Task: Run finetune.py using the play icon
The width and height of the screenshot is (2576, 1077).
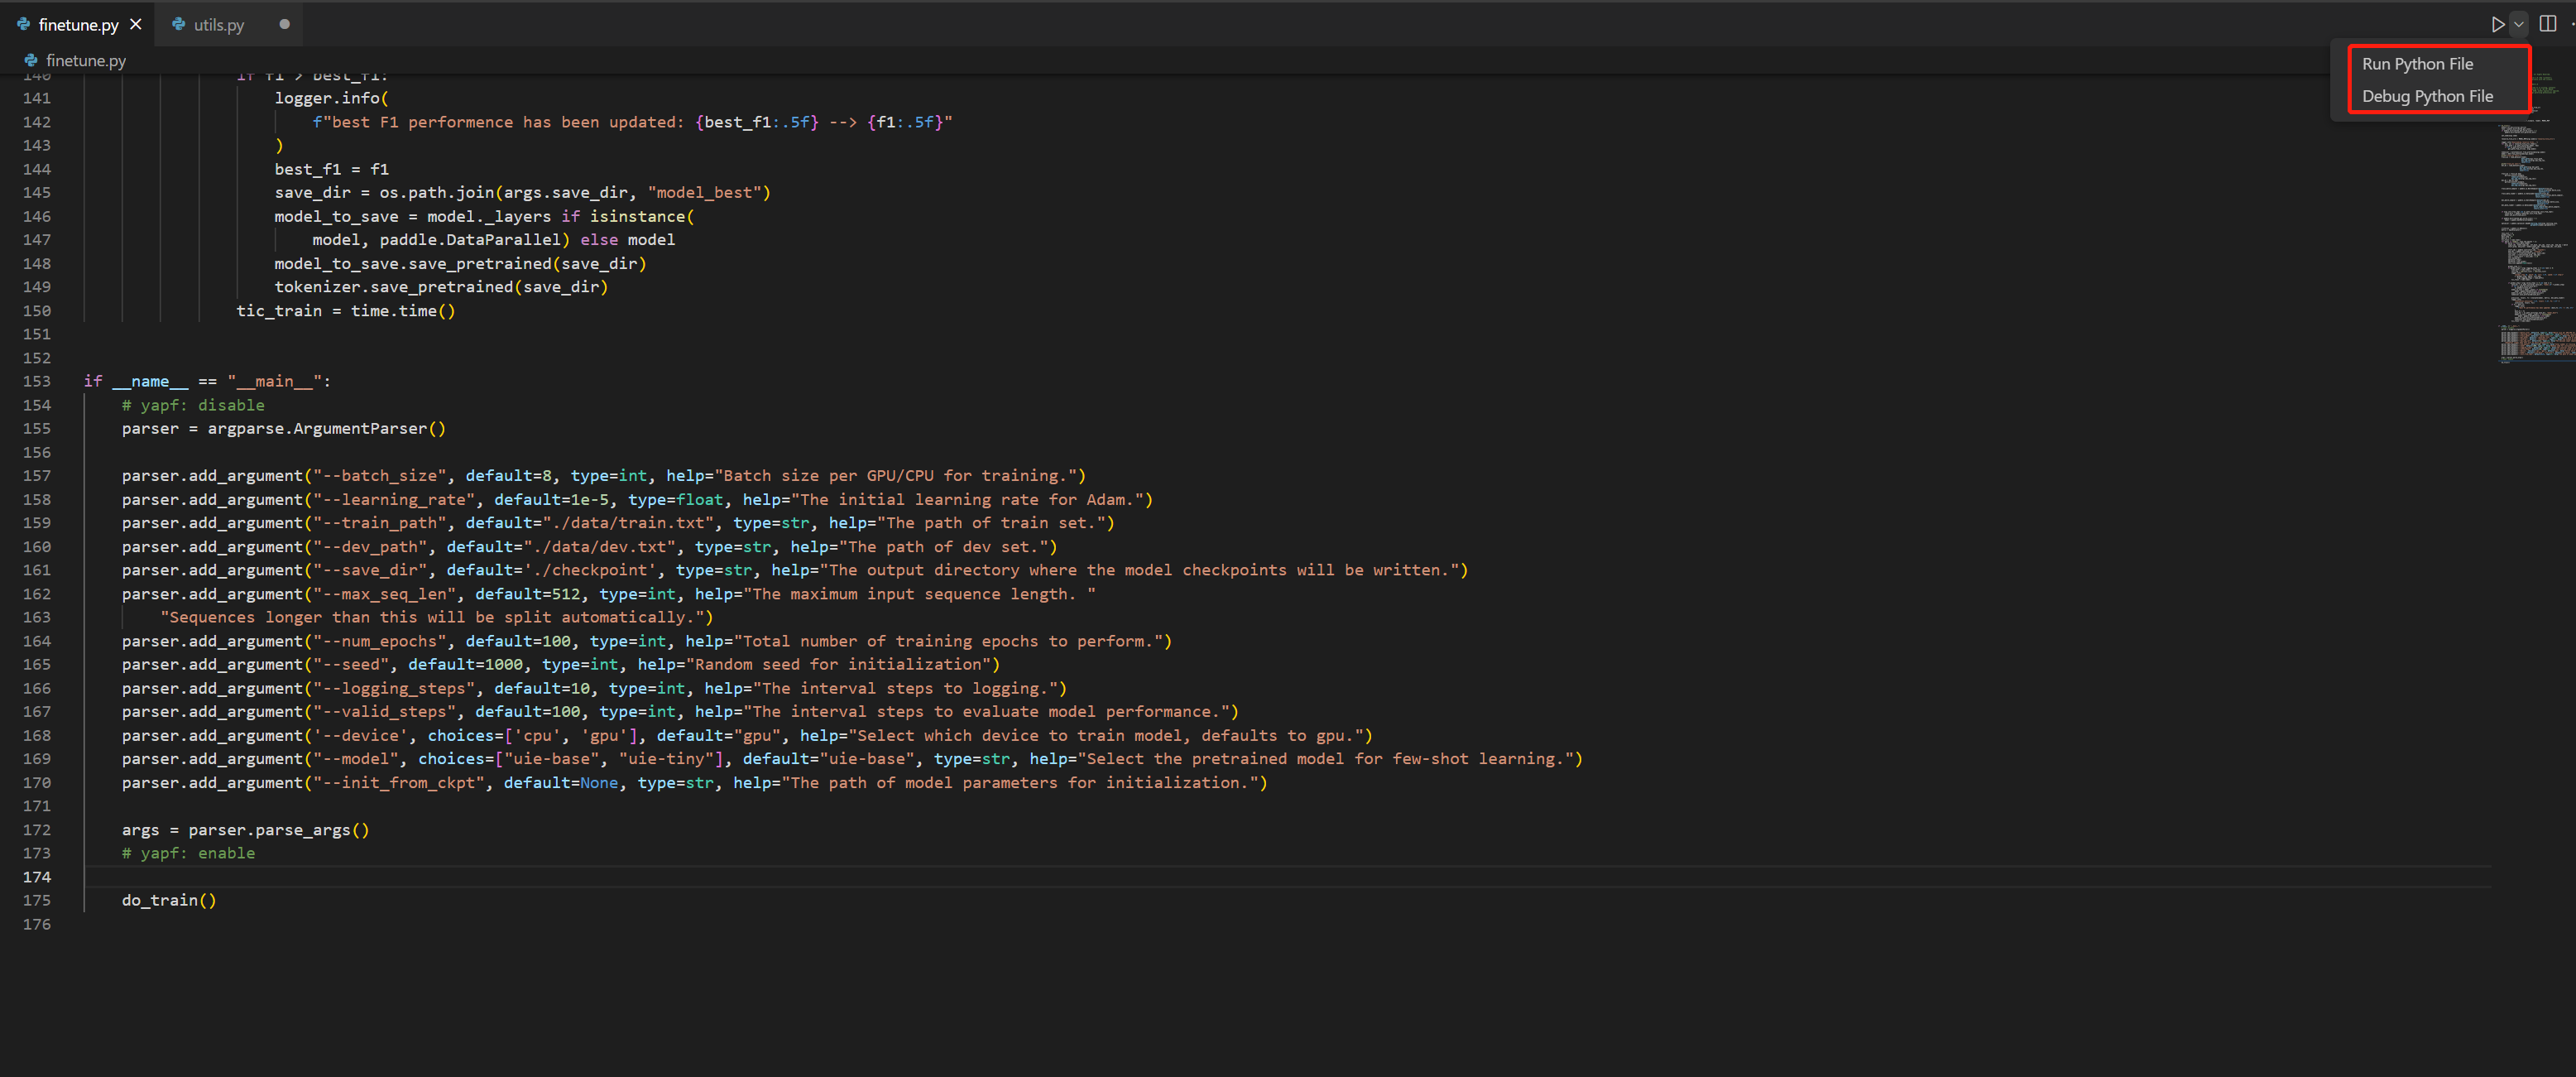Action: click(x=2497, y=23)
